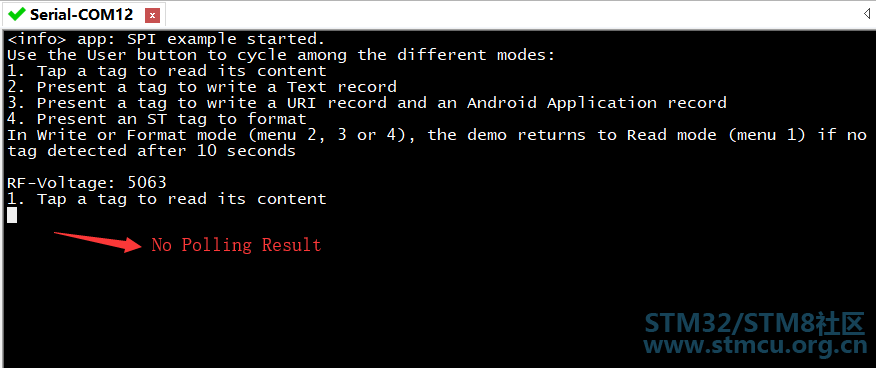The image size is (876, 368).
Task: Click the green checkmark connection status icon
Action: point(17,14)
